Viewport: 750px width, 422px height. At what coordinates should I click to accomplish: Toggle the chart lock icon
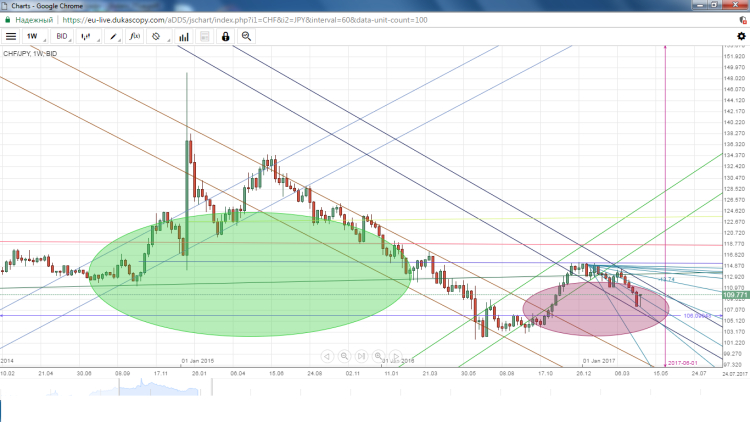click(x=226, y=36)
